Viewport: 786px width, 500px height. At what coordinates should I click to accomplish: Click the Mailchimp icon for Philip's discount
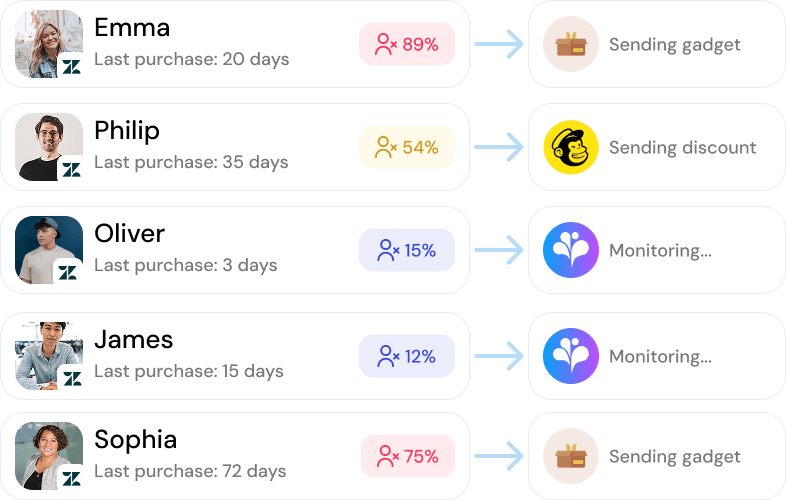click(x=571, y=147)
